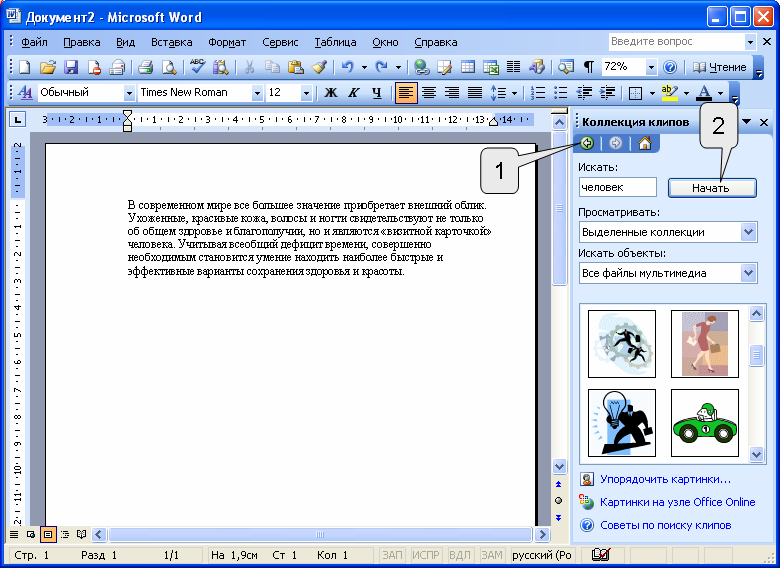
Task: Open 'Картинки на узле Office Online' link
Action: pos(677,502)
